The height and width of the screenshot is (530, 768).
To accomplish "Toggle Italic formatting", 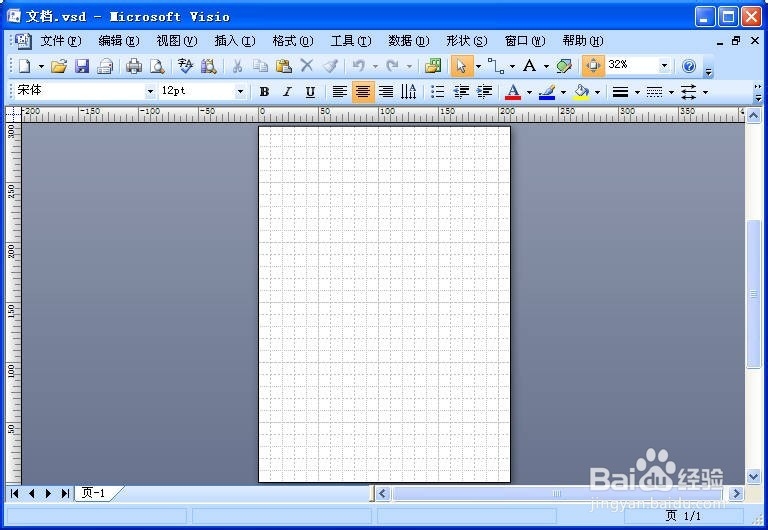I will point(288,92).
